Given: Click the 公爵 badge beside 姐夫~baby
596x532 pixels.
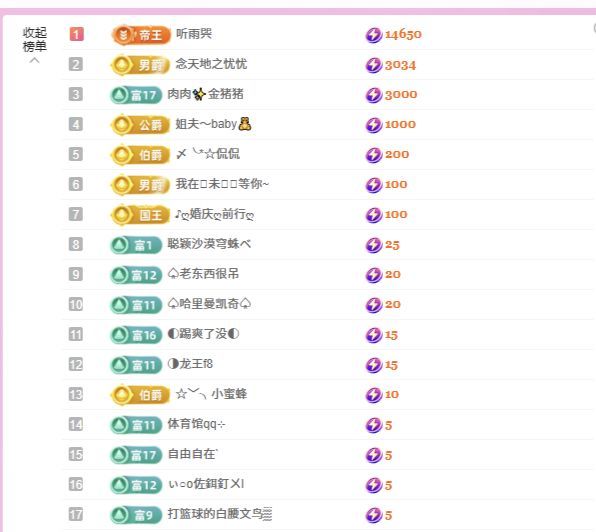Looking at the screenshot, I should click(140, 125).
